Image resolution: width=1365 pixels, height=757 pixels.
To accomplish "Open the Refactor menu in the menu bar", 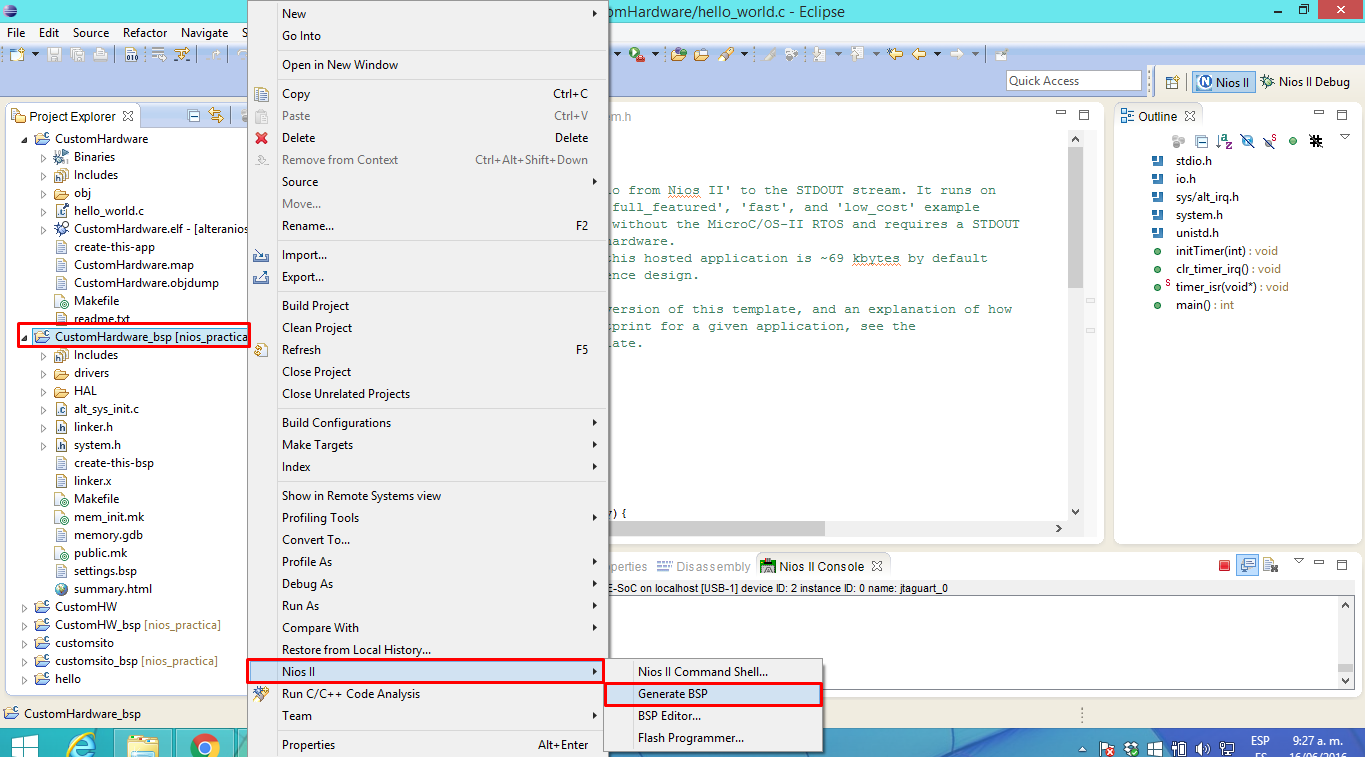I will coord(145,33).
